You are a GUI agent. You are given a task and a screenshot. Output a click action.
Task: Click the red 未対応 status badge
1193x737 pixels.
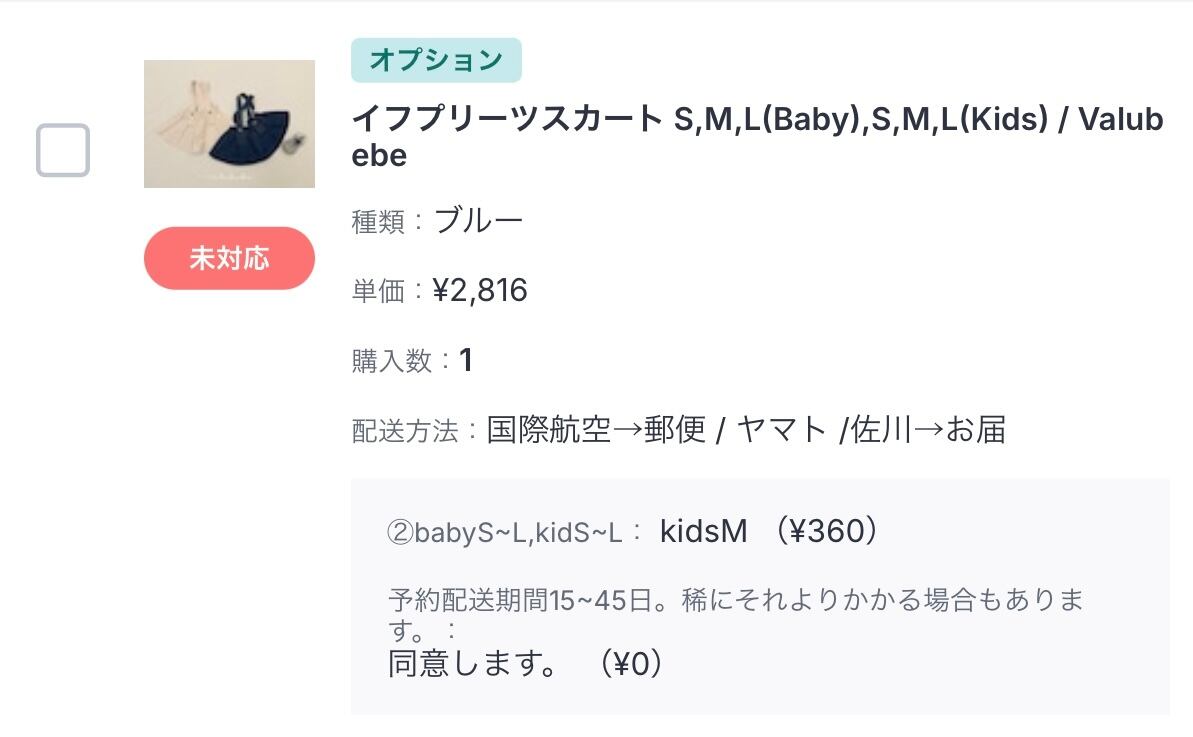click(229, 258)
